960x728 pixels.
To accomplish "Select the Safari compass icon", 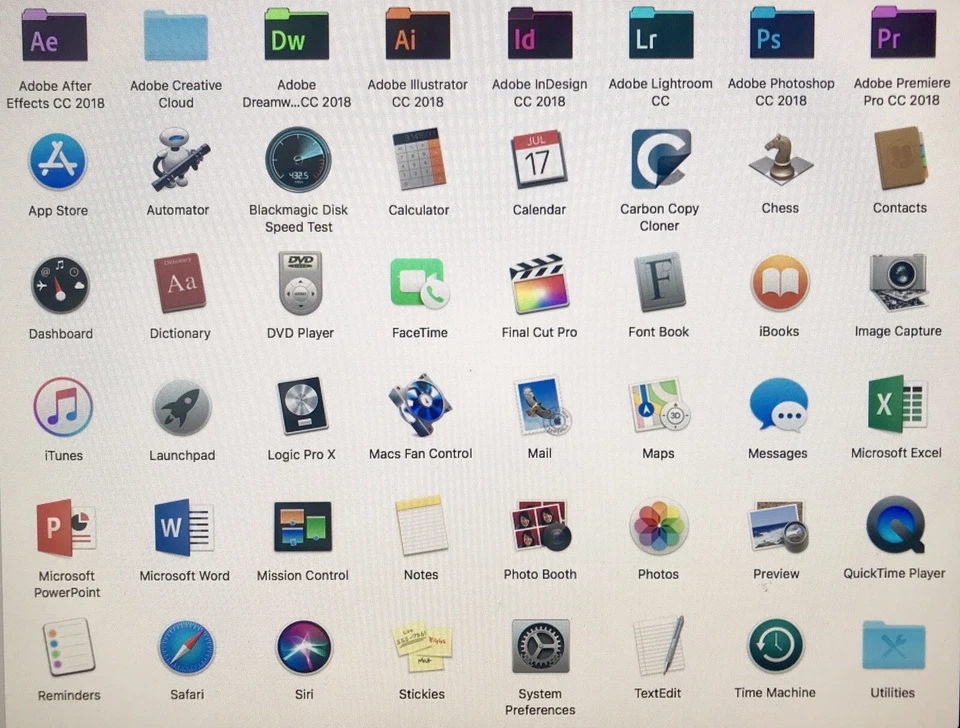I will point(187,647).
